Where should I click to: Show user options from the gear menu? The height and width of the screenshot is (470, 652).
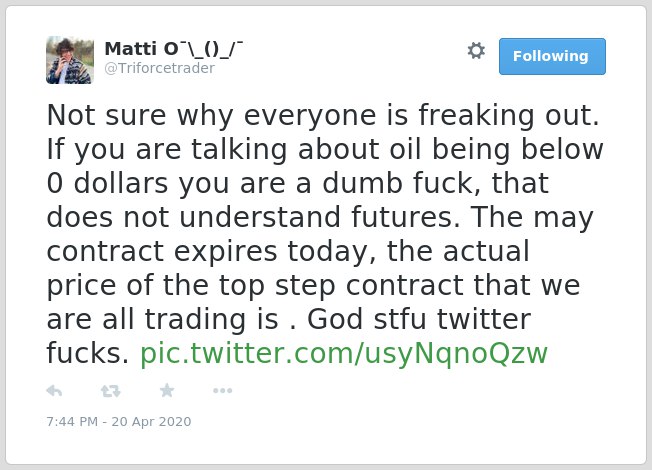click(476, 51)
